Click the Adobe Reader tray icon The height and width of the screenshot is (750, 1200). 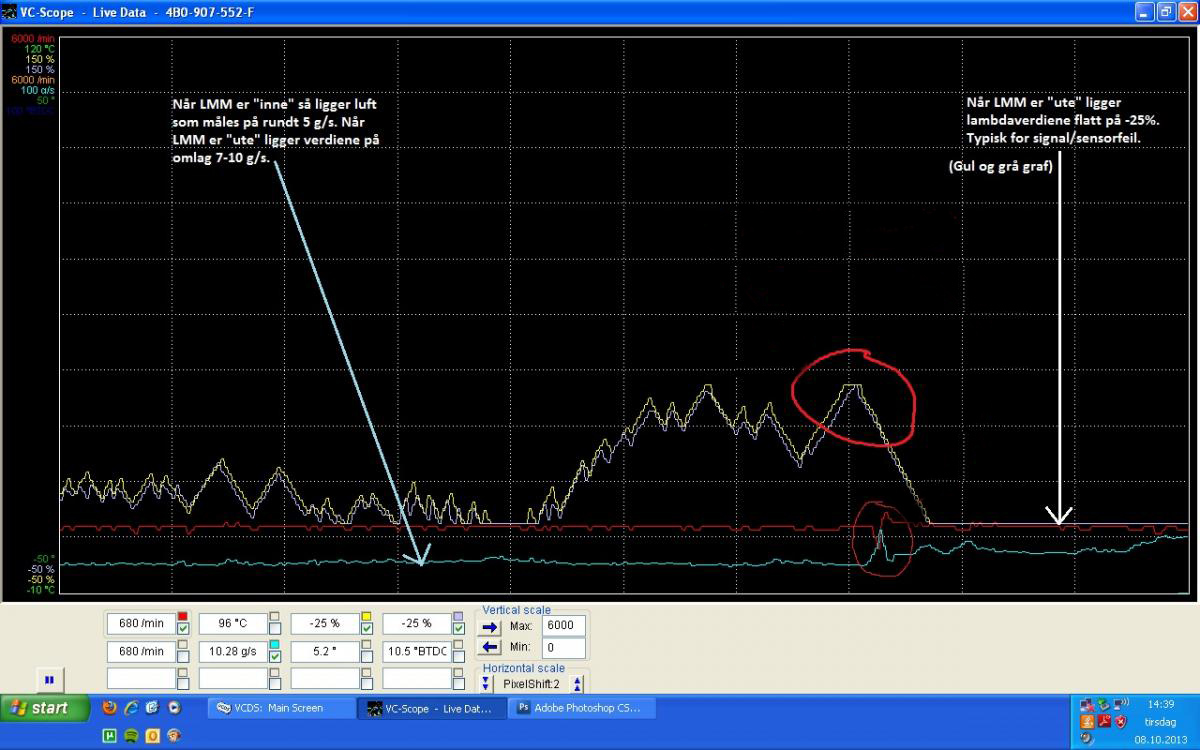[x=1104, y=722]
